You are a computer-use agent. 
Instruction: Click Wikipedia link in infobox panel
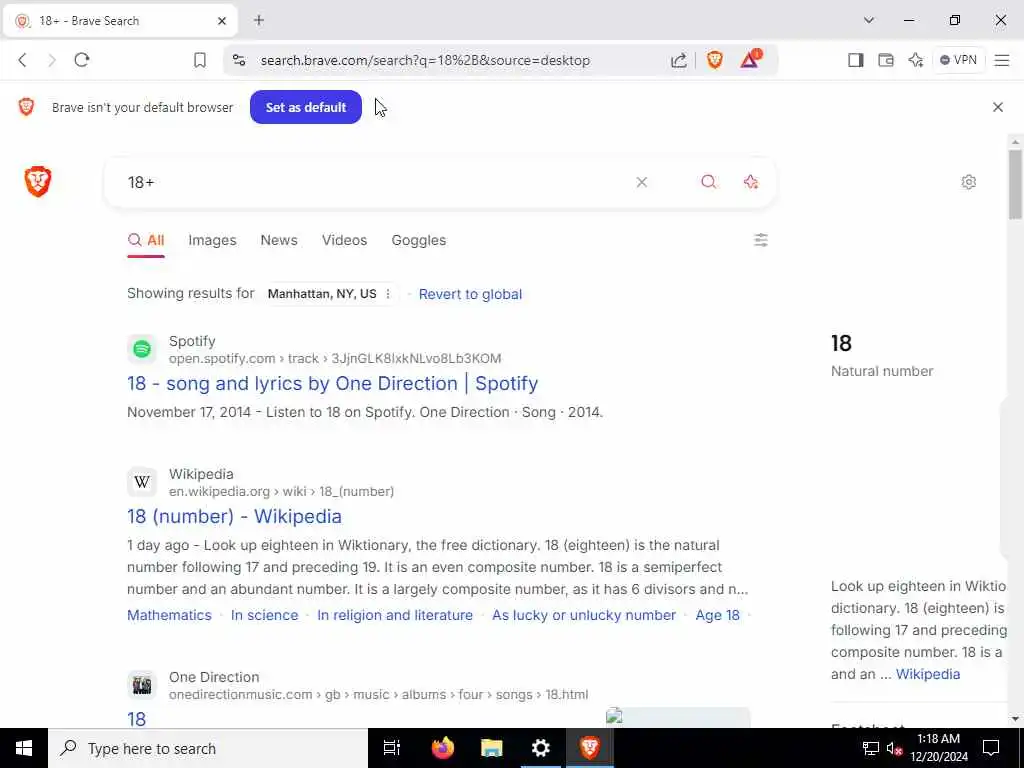pyautogui.click(x=928, y=674)
